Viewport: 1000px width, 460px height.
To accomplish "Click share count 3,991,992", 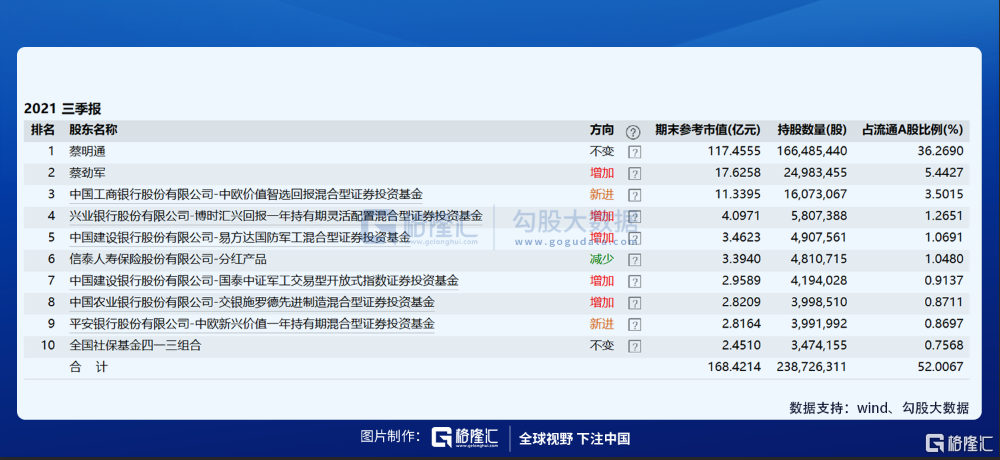I will click(x=818, y=324).
